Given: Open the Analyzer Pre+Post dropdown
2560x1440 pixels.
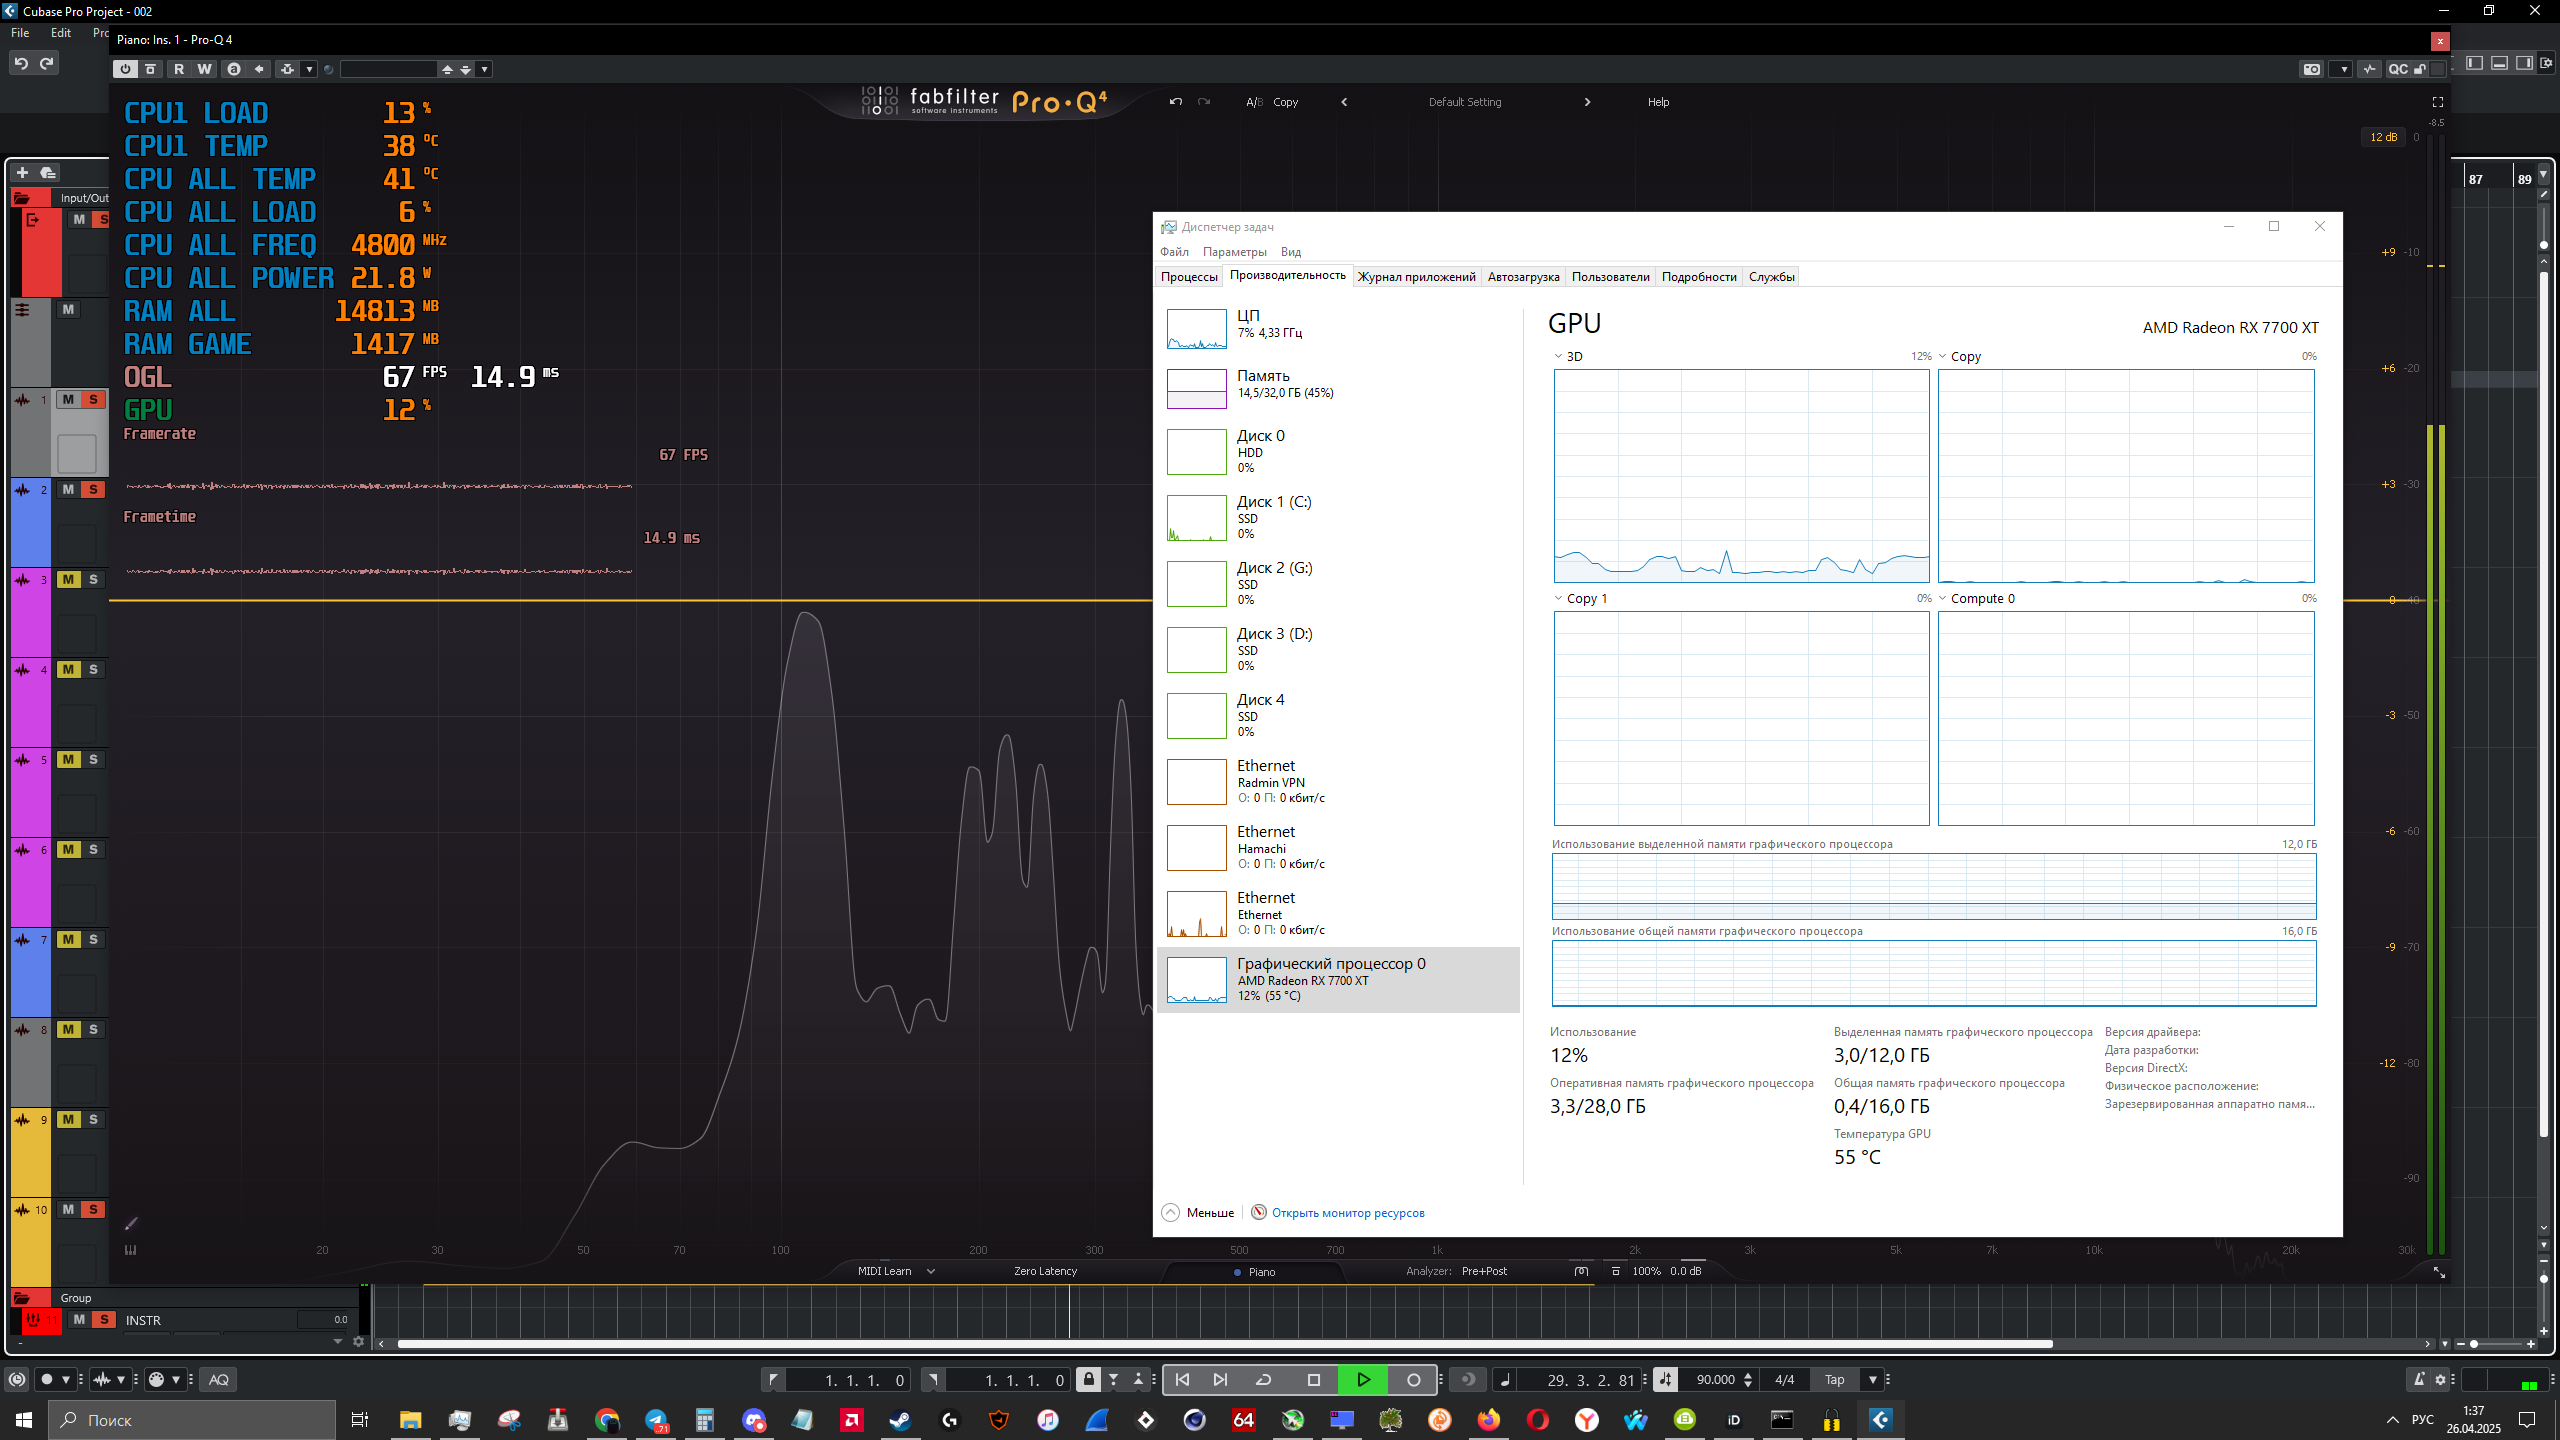Looking at the screenshot, I should [1484, 1271].
